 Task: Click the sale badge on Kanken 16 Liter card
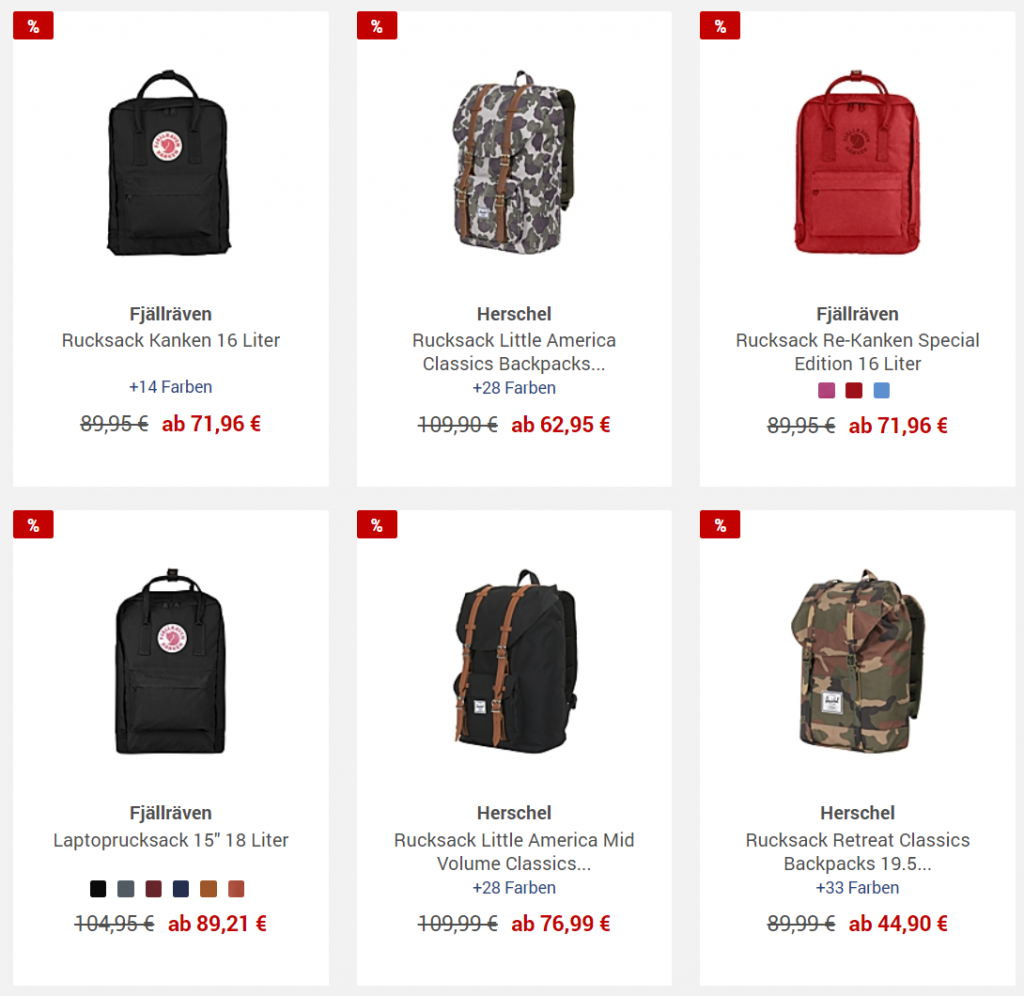(33, 26)
